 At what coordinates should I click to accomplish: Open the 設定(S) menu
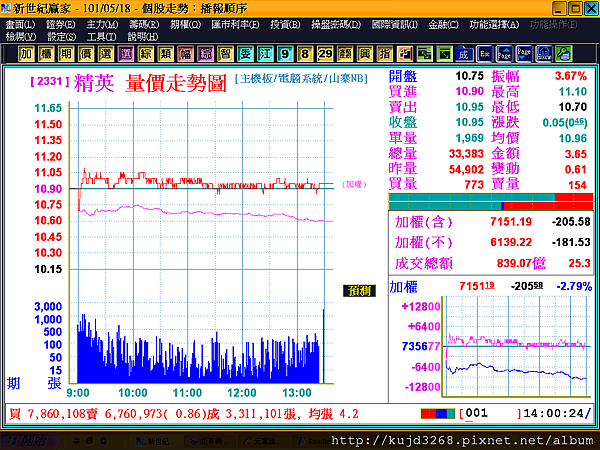click(x=61, y=37)
